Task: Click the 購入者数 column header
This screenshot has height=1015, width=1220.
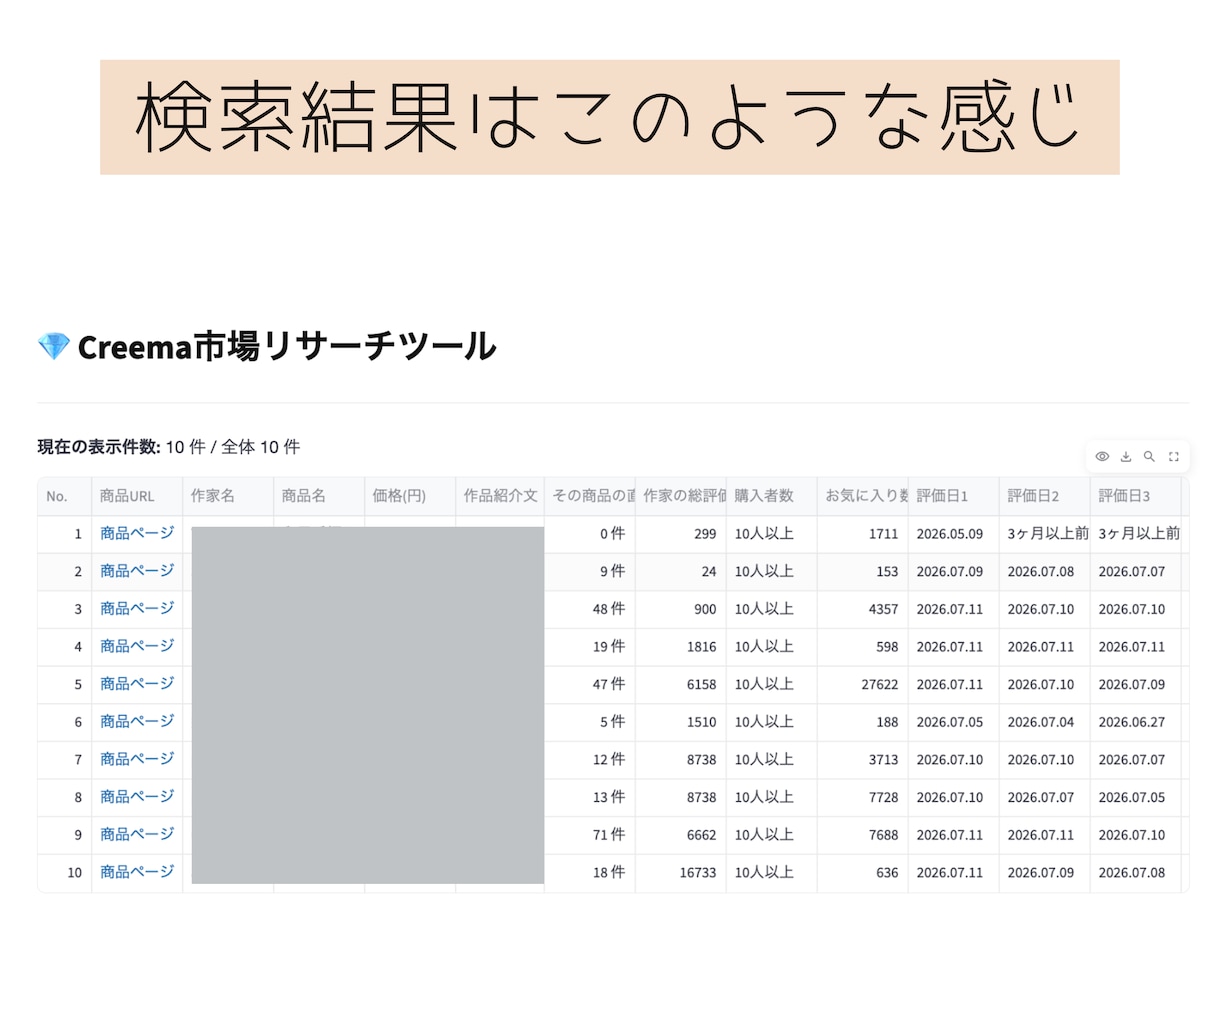Action: [772, 496]
